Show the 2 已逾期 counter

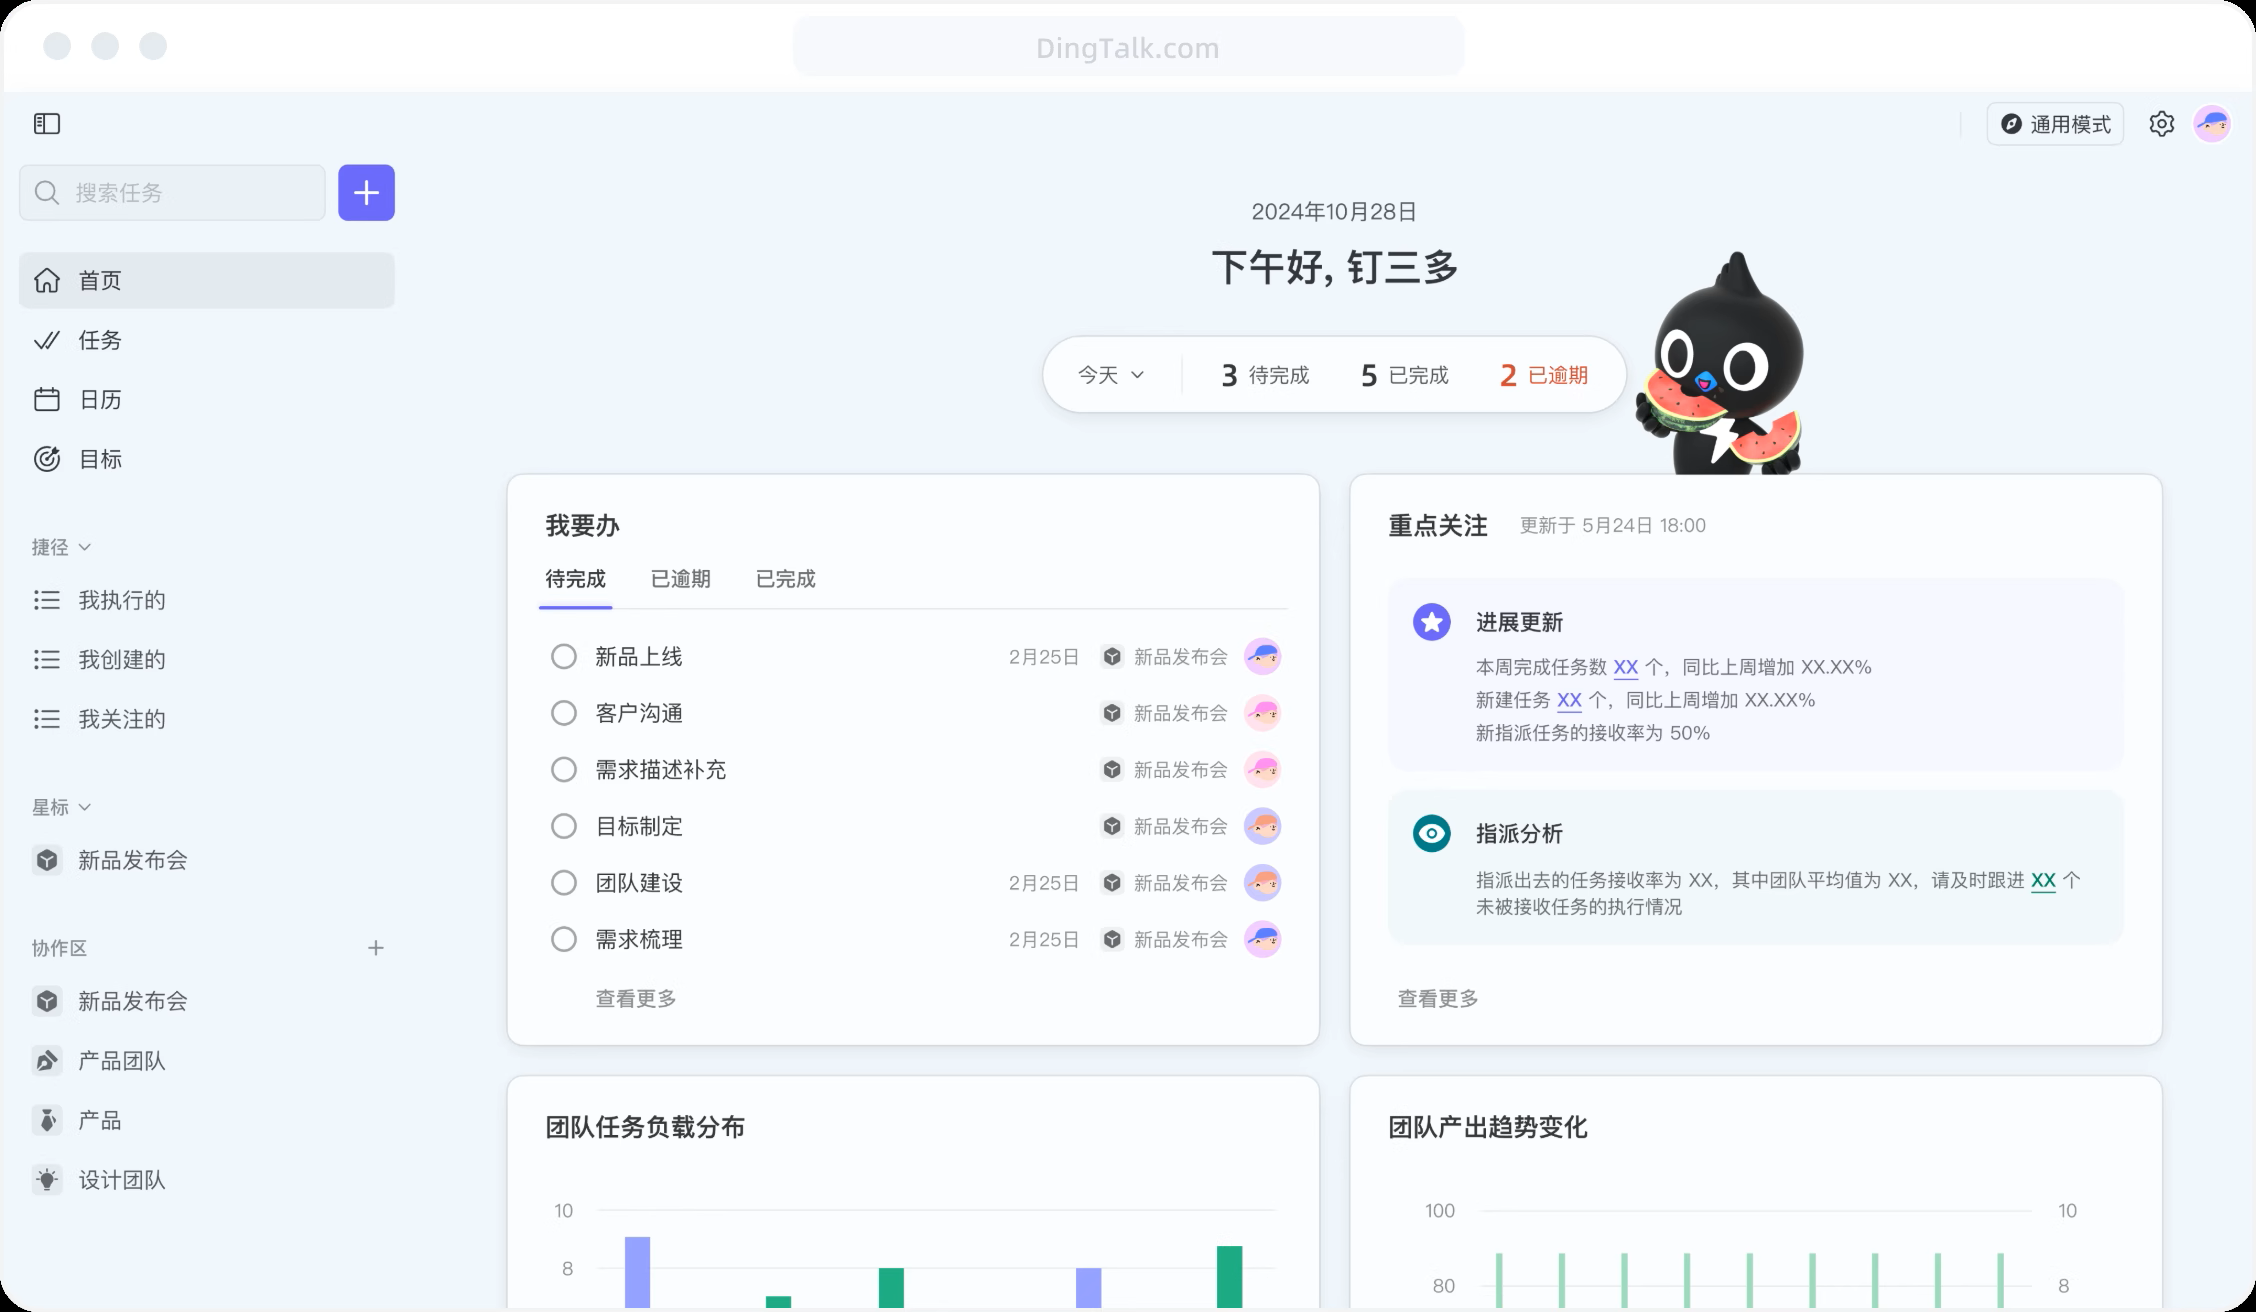[x=1544, y=375]
